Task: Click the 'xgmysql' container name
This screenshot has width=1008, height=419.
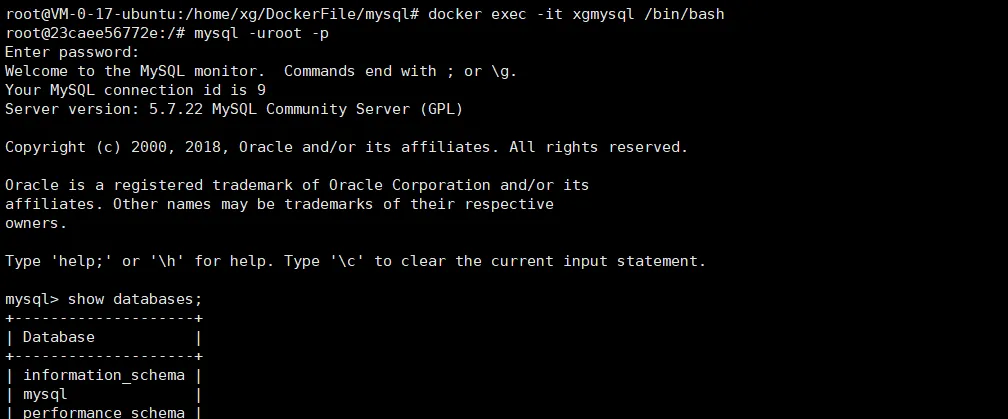Action: click(603, 14)
